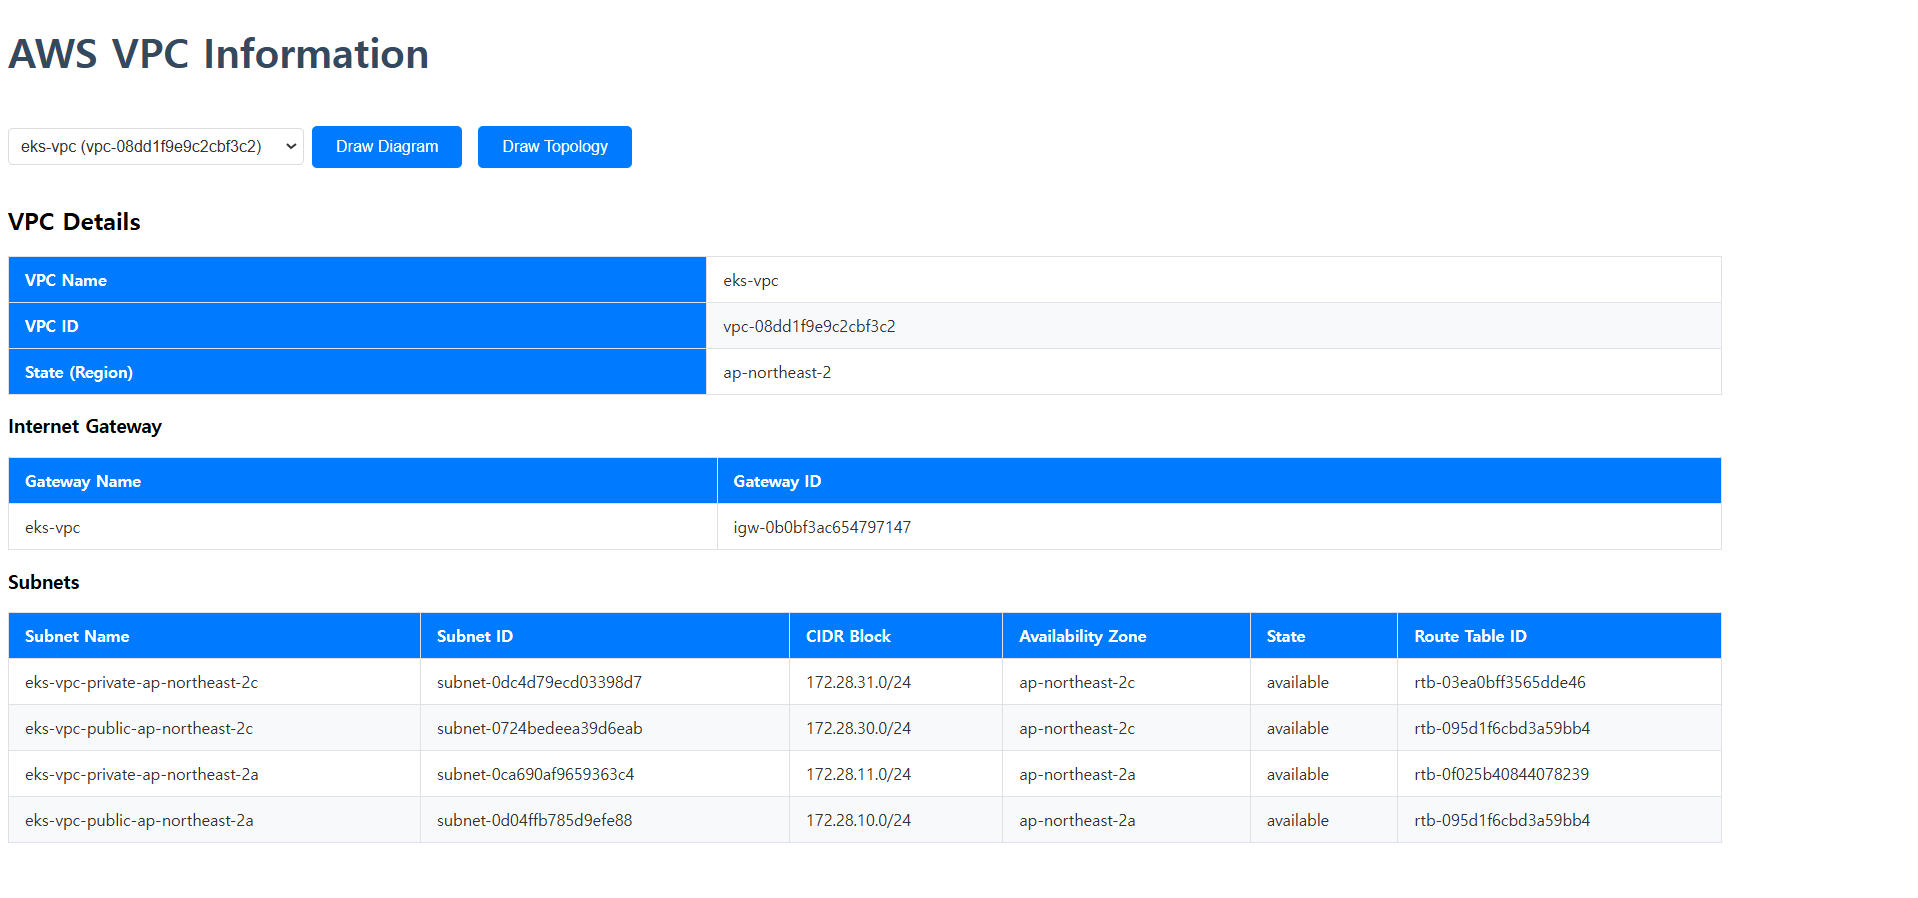Viewport: 1918px width, 898px height.
Task: Click the gateway ID igw-0b0bf3ac654797147
Action: click(x=822, y=527)
